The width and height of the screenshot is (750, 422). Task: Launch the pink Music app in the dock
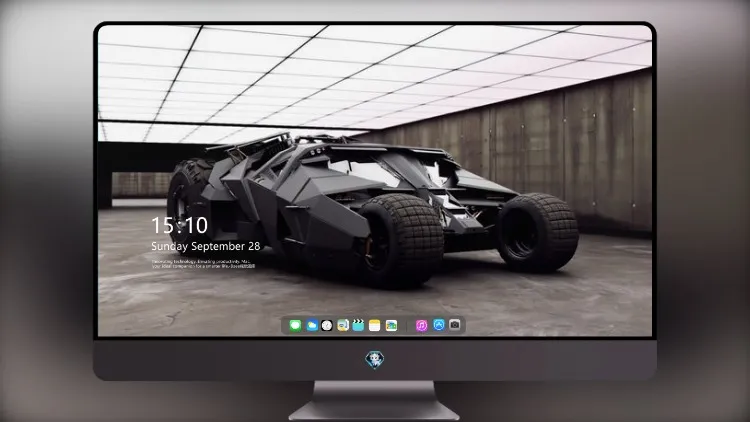pyautogui.click(x=421, y=325)
